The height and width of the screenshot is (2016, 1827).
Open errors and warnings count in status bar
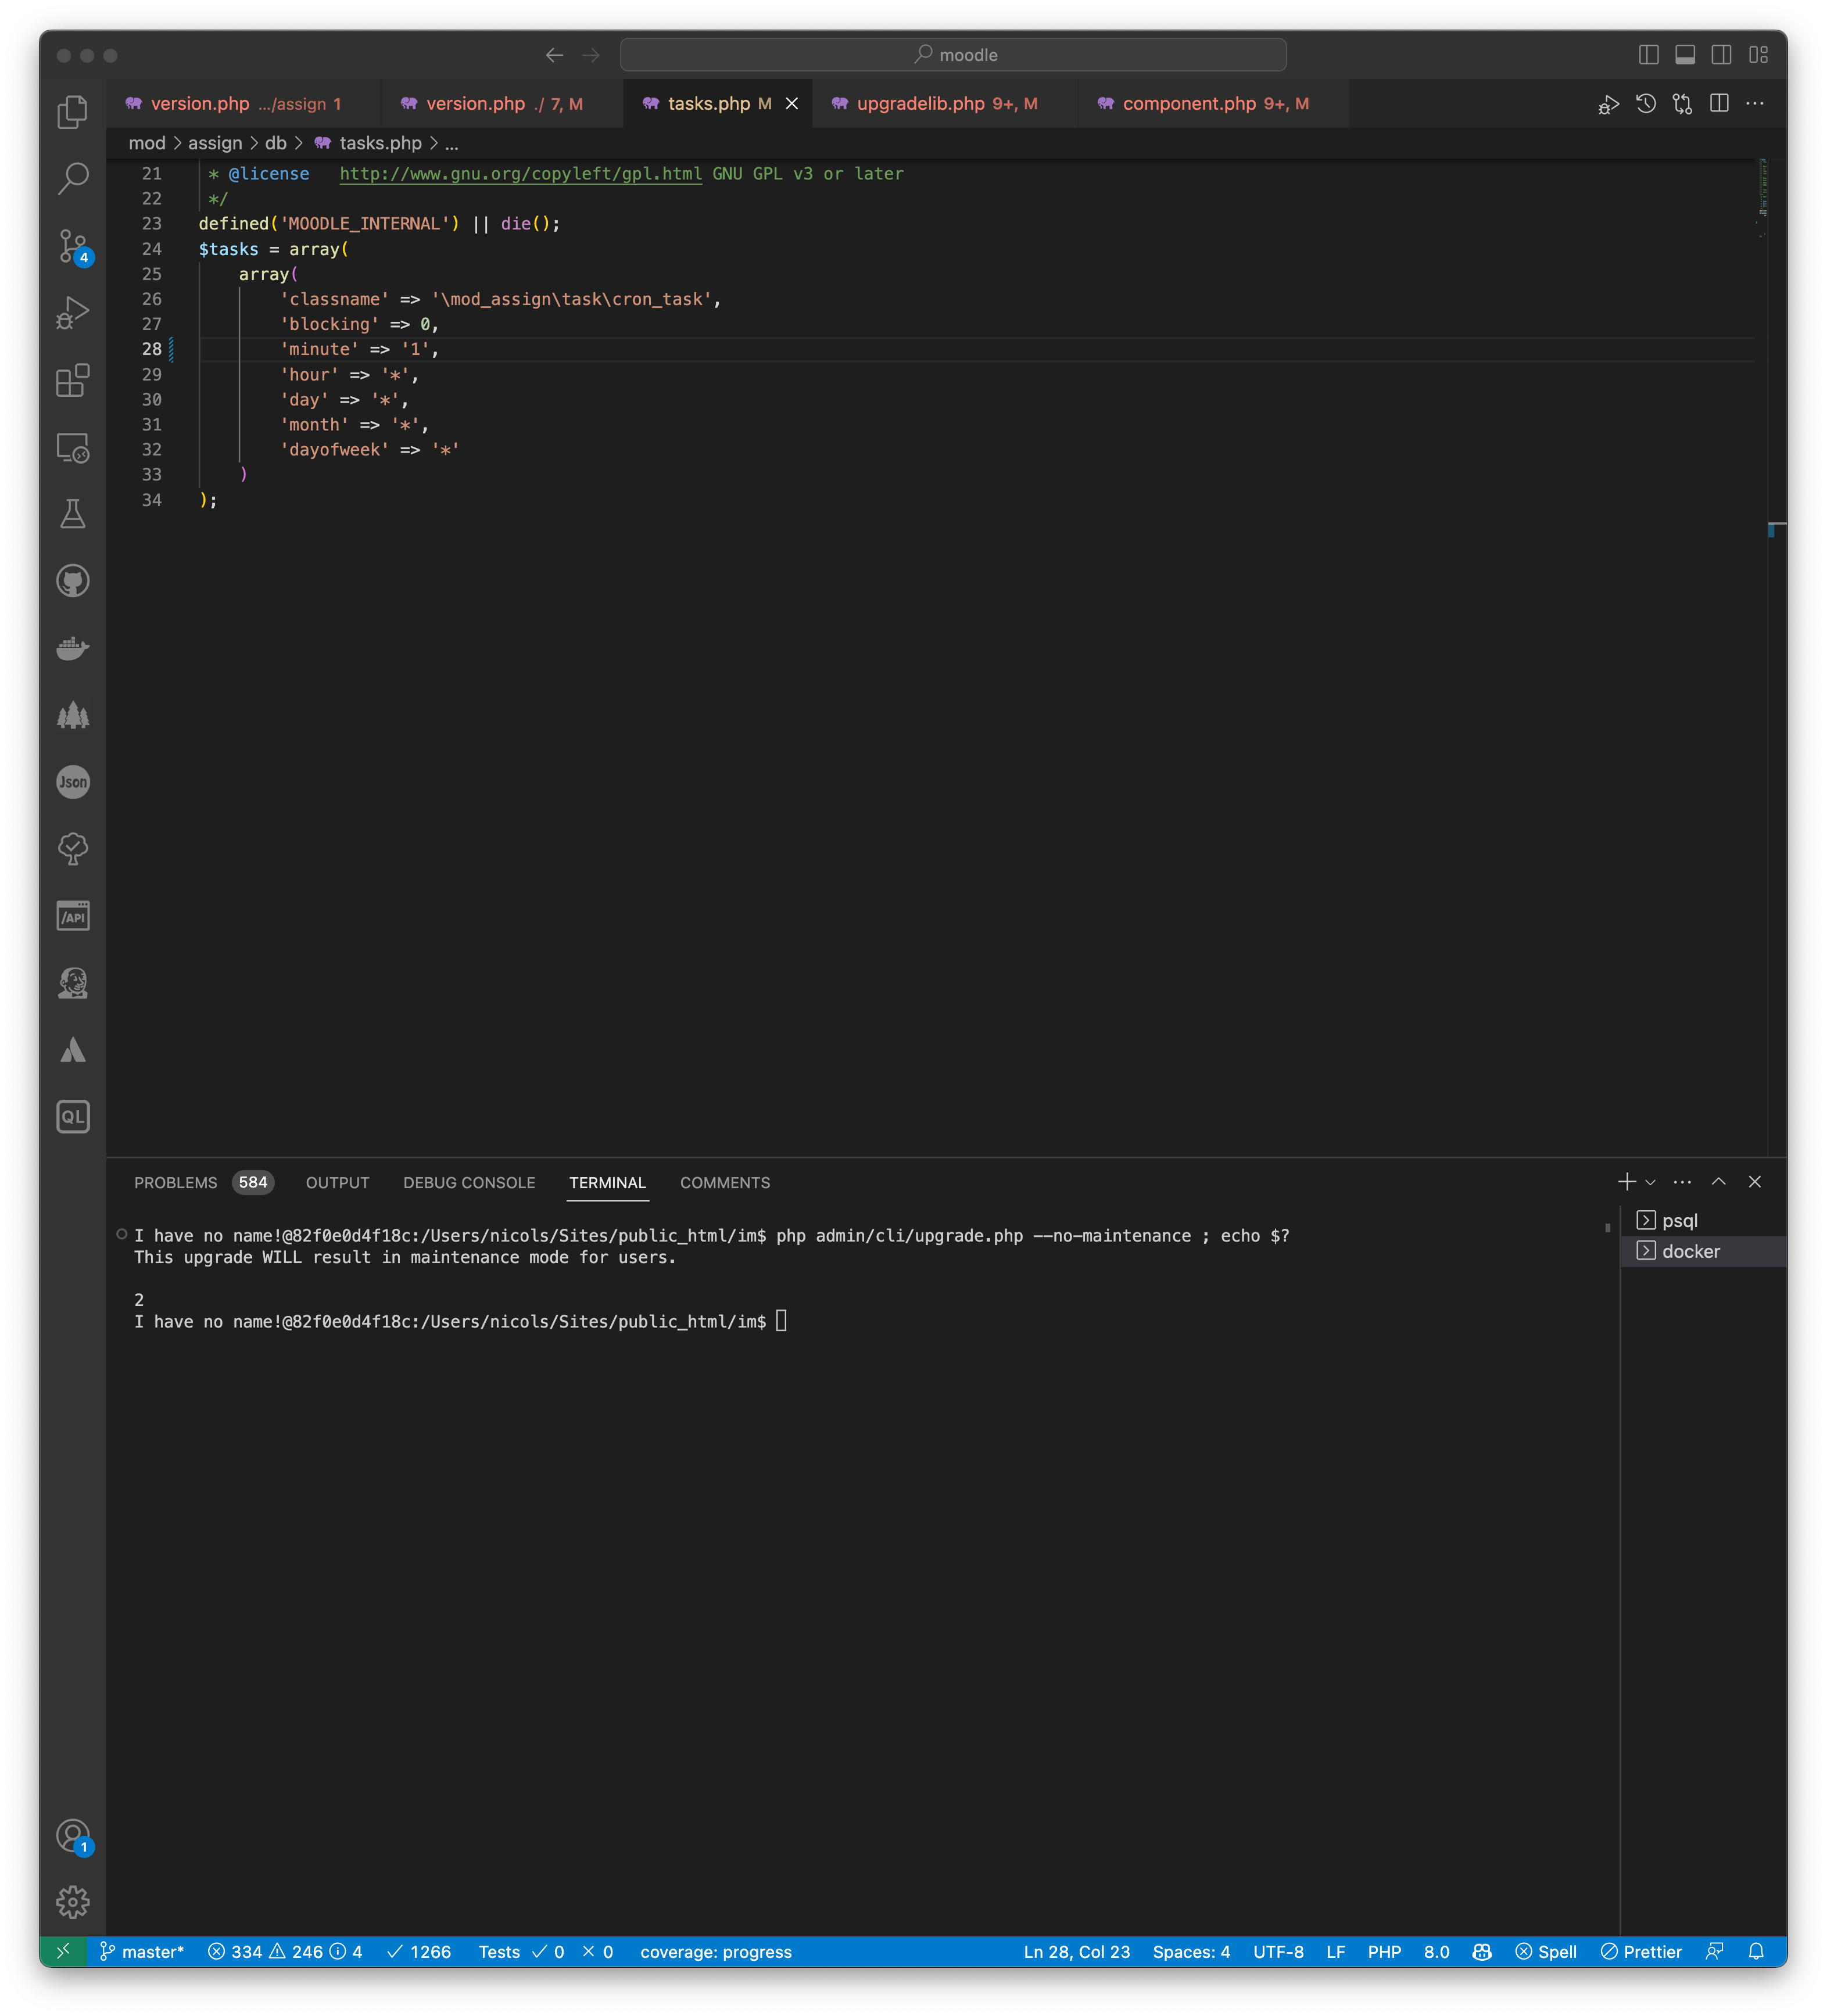(x=285, y=1951)
